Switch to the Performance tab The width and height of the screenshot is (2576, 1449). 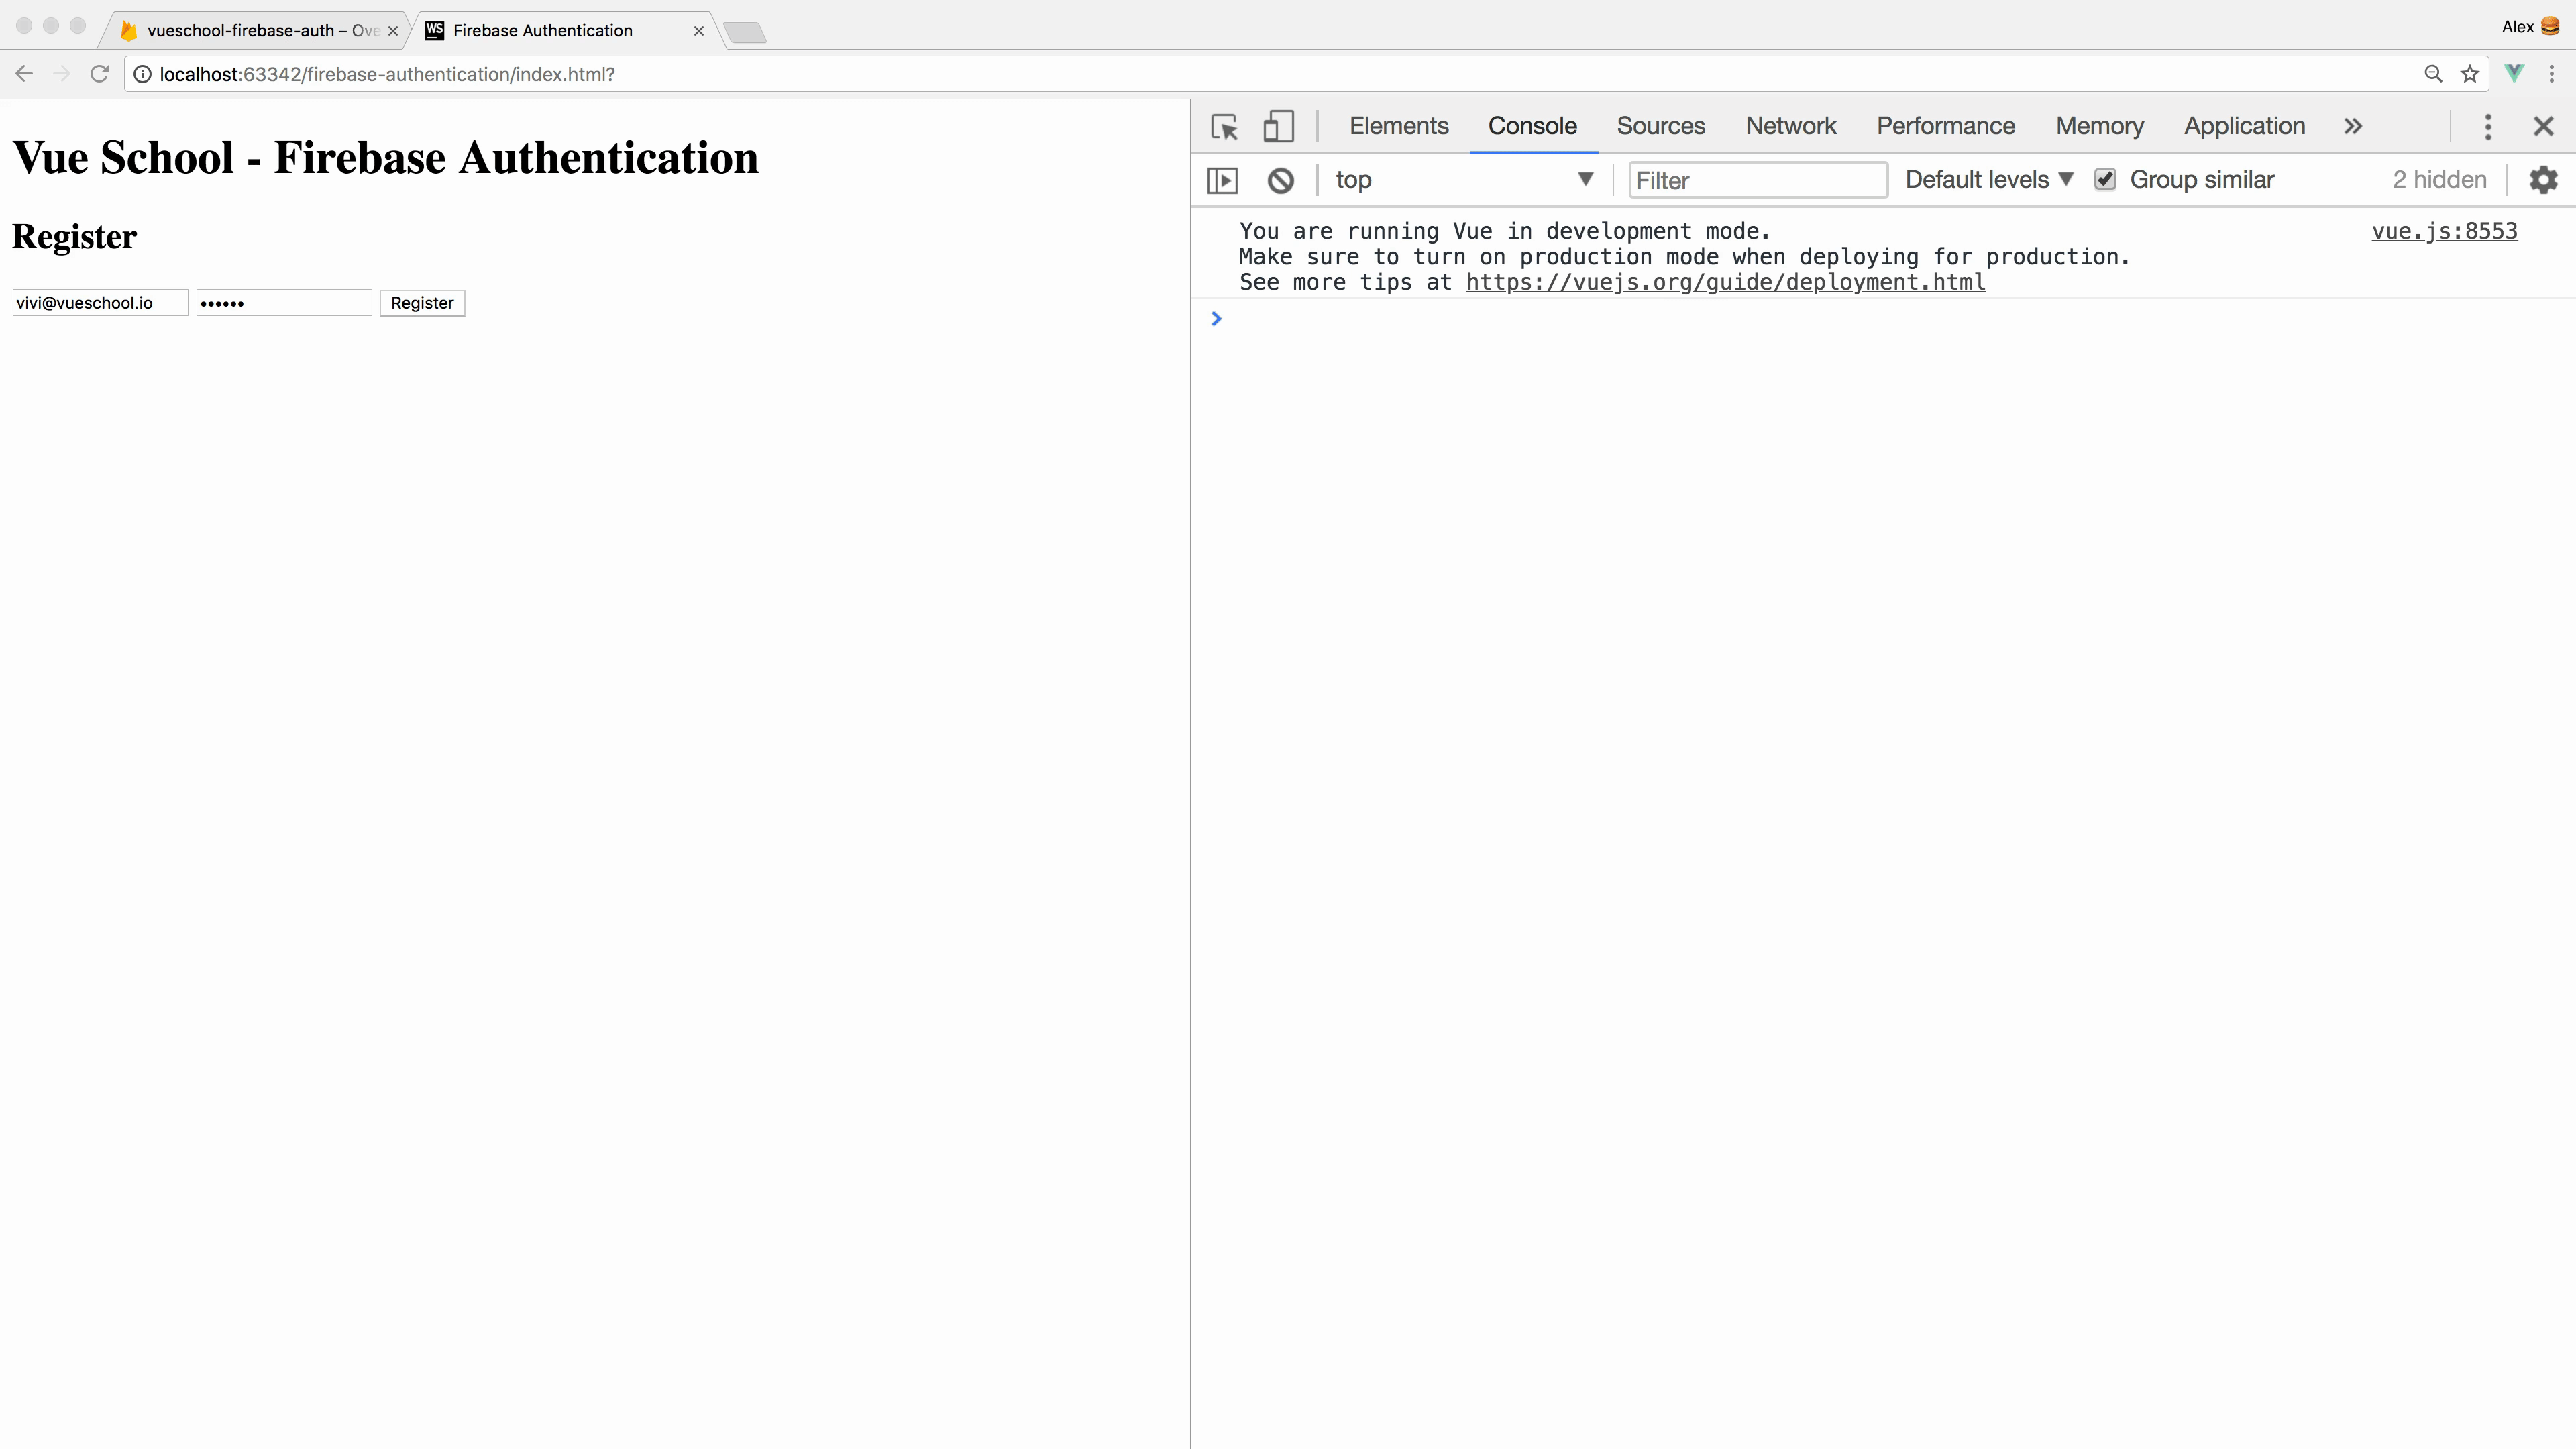1945,126
